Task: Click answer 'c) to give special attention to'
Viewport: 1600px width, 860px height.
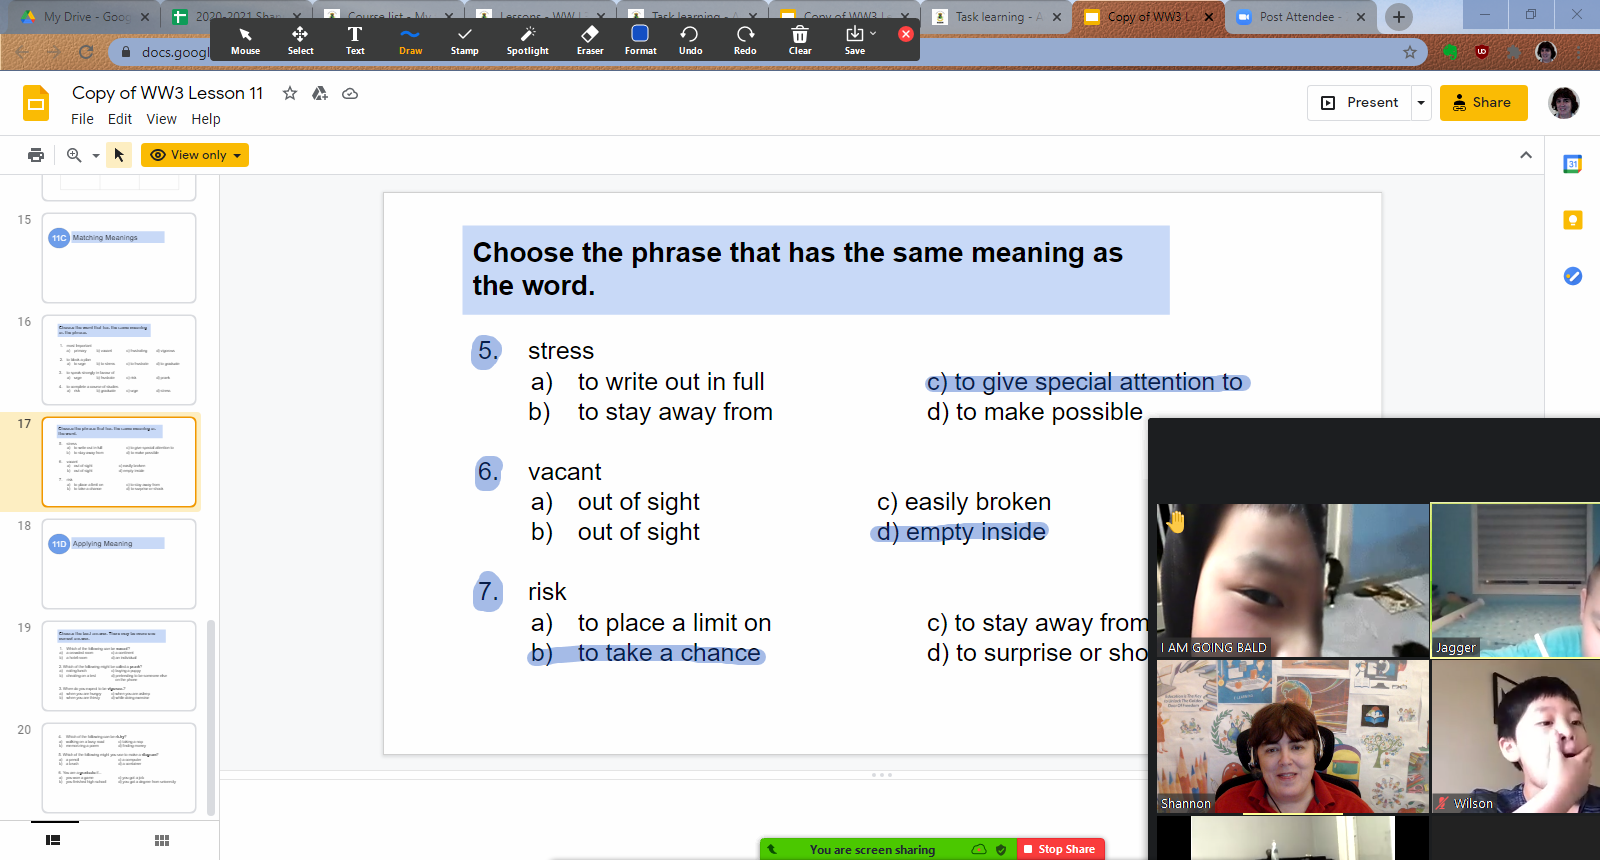Action: click(x=1085, y=382)
